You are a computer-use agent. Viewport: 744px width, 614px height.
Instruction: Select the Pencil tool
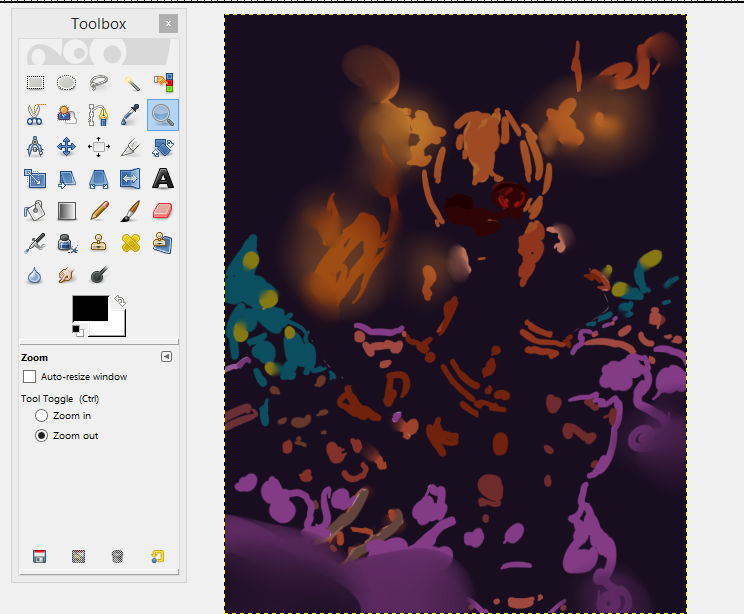[x=98, y=211]
